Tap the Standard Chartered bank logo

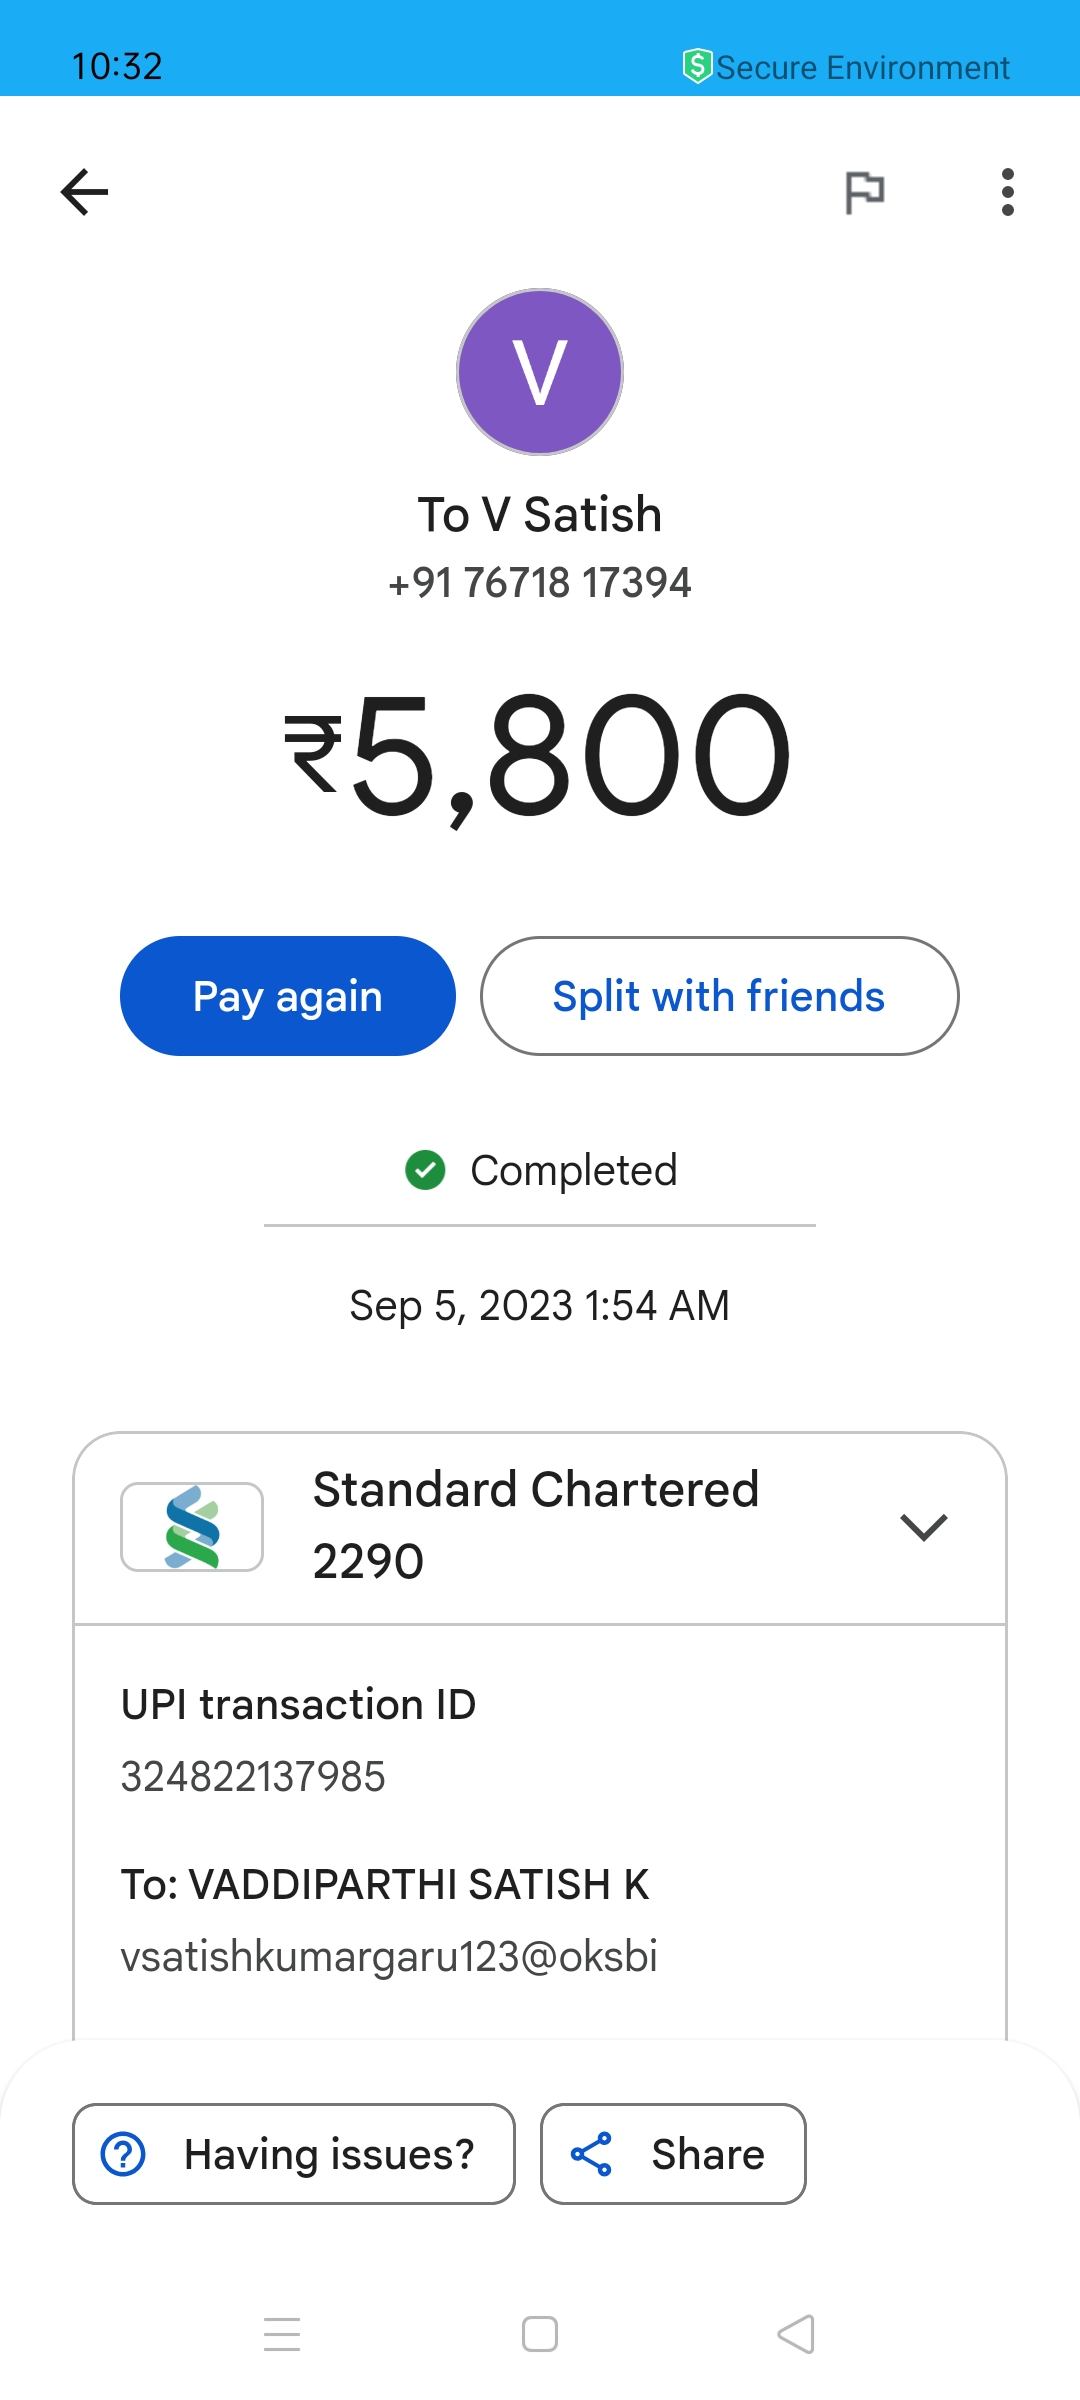[x=192, y=1527]
